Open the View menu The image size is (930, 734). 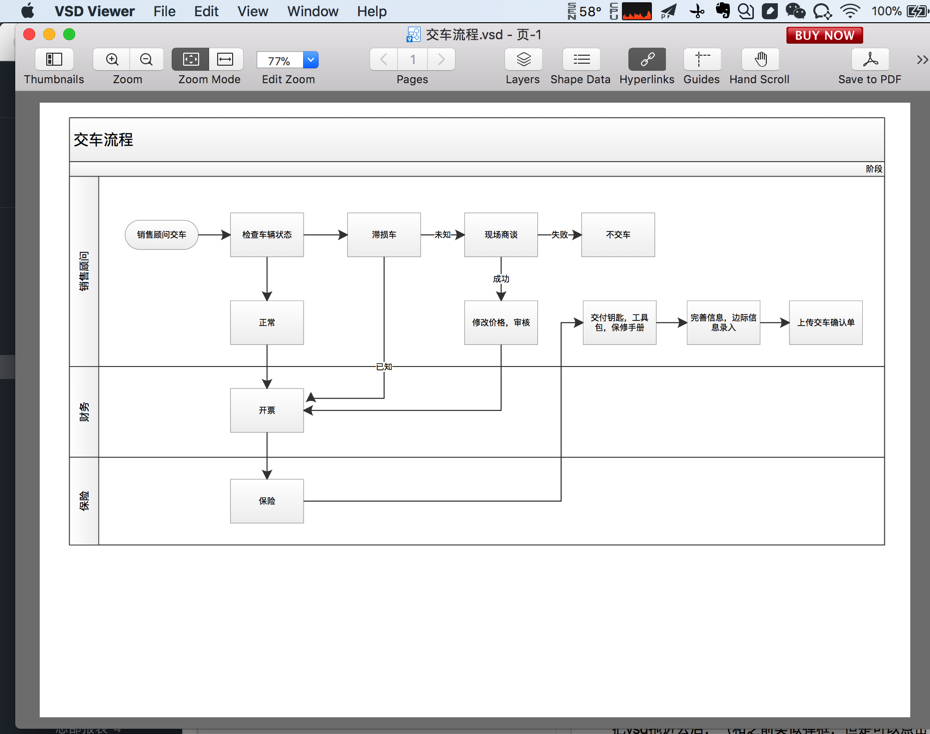(253, 11)
